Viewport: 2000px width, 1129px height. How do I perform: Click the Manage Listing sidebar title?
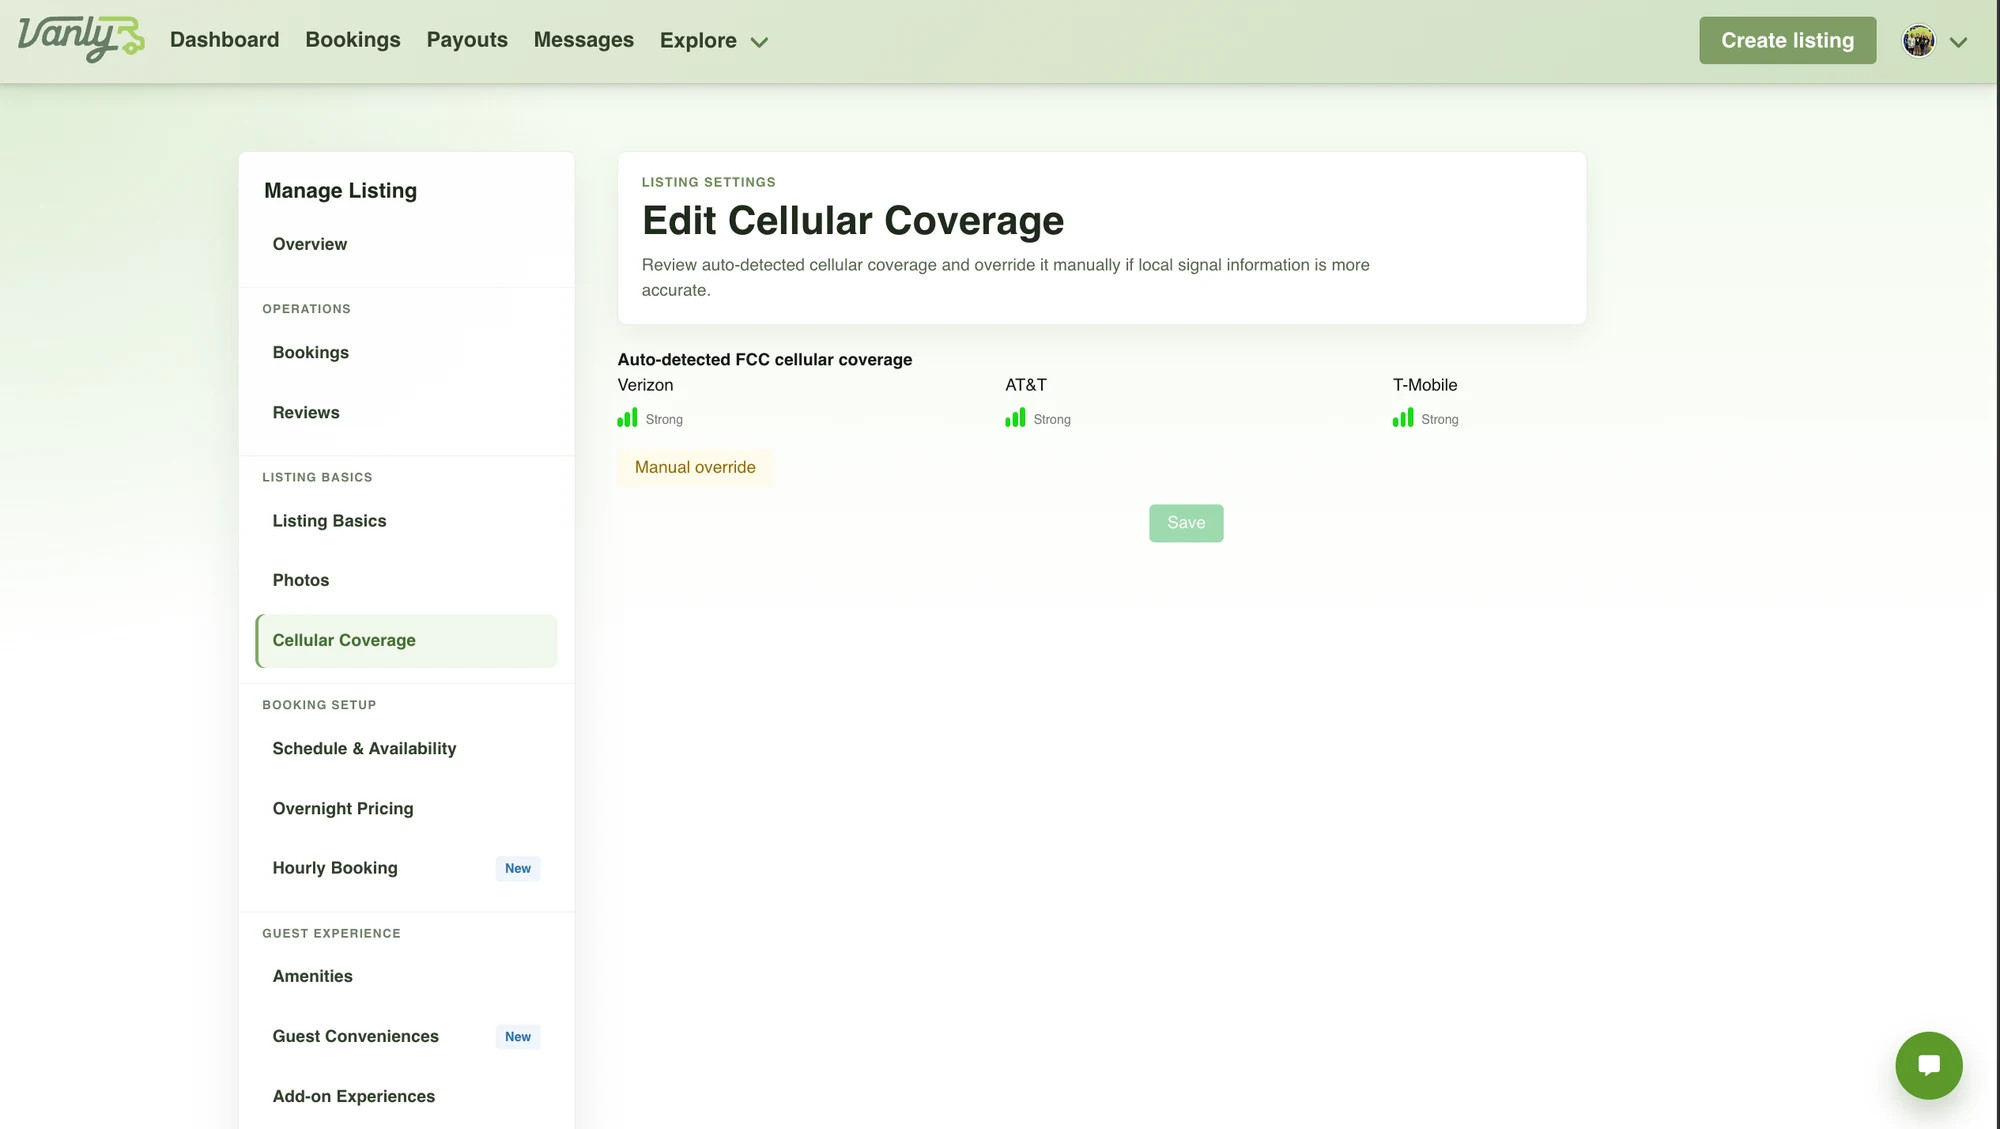point(340,191)
